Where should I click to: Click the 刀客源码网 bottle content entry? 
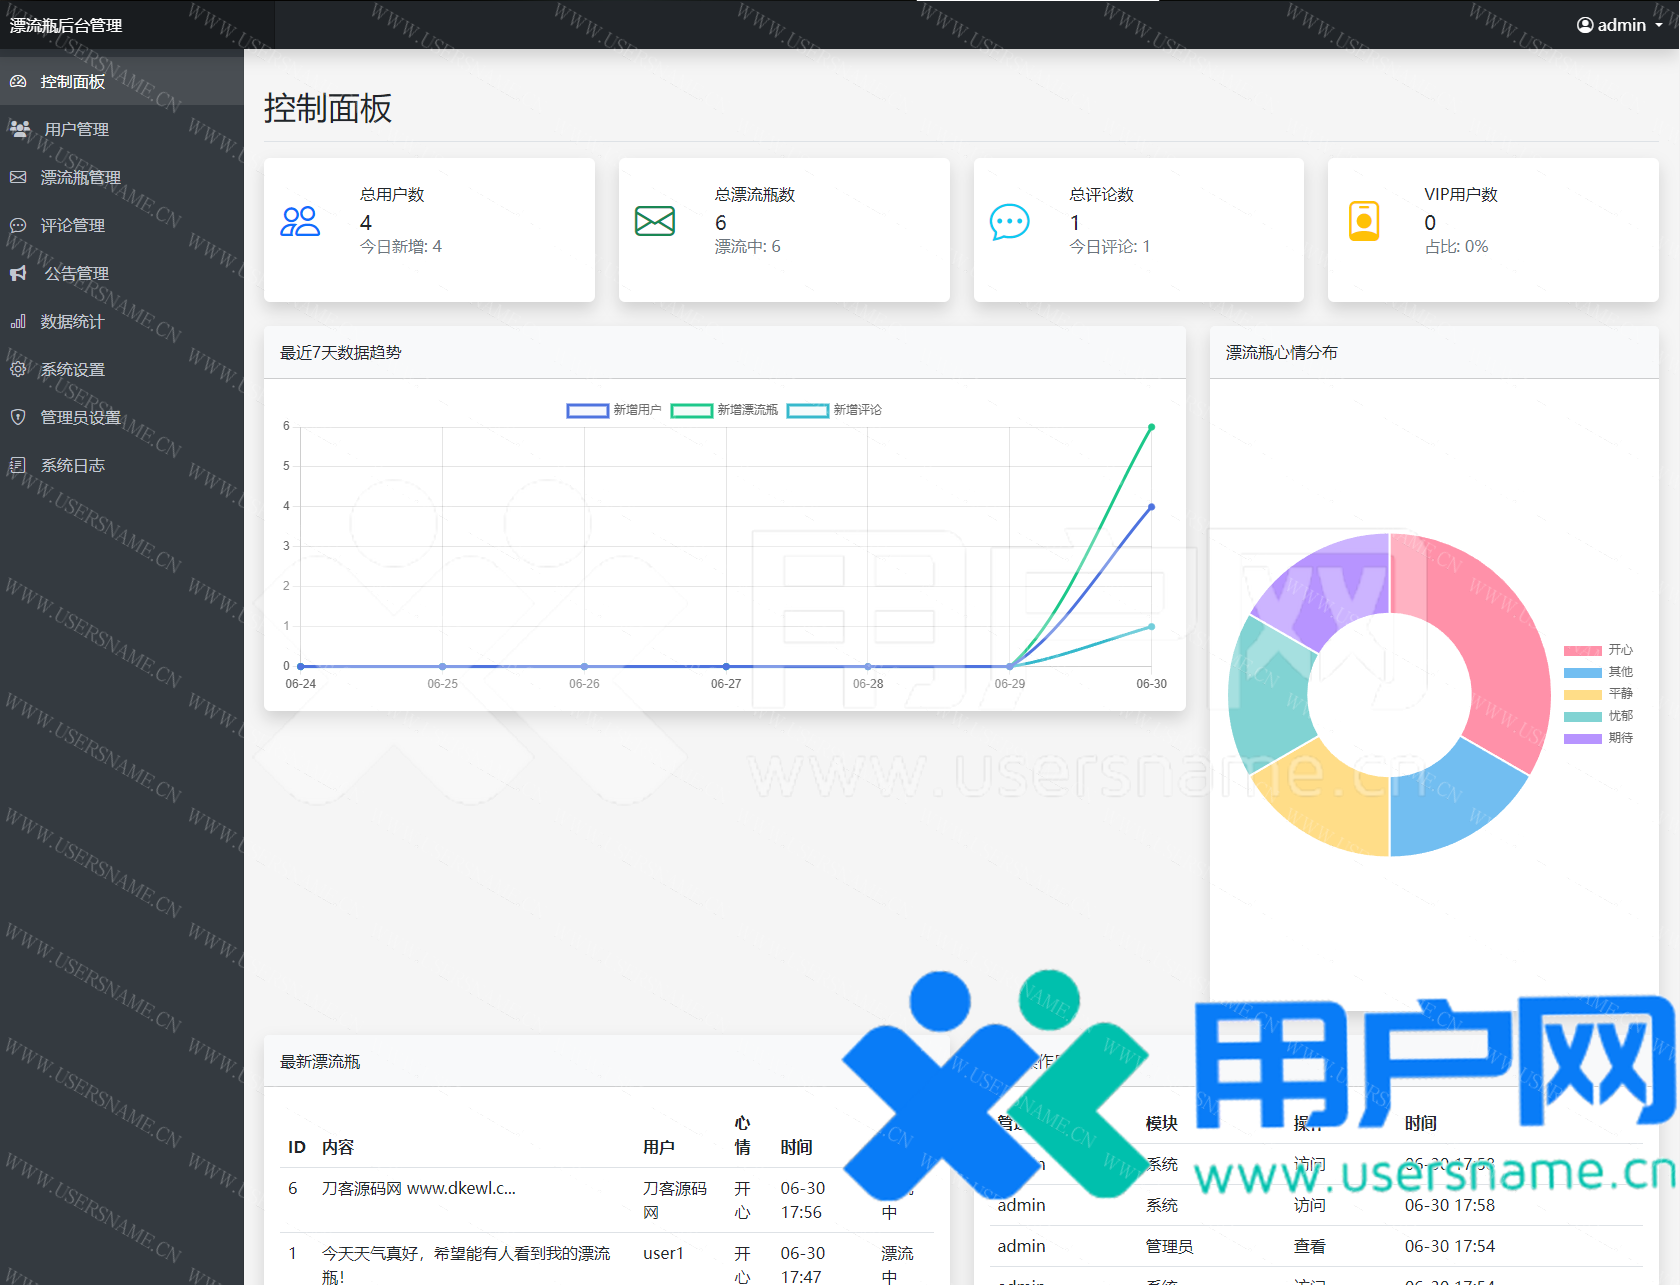418,1188
